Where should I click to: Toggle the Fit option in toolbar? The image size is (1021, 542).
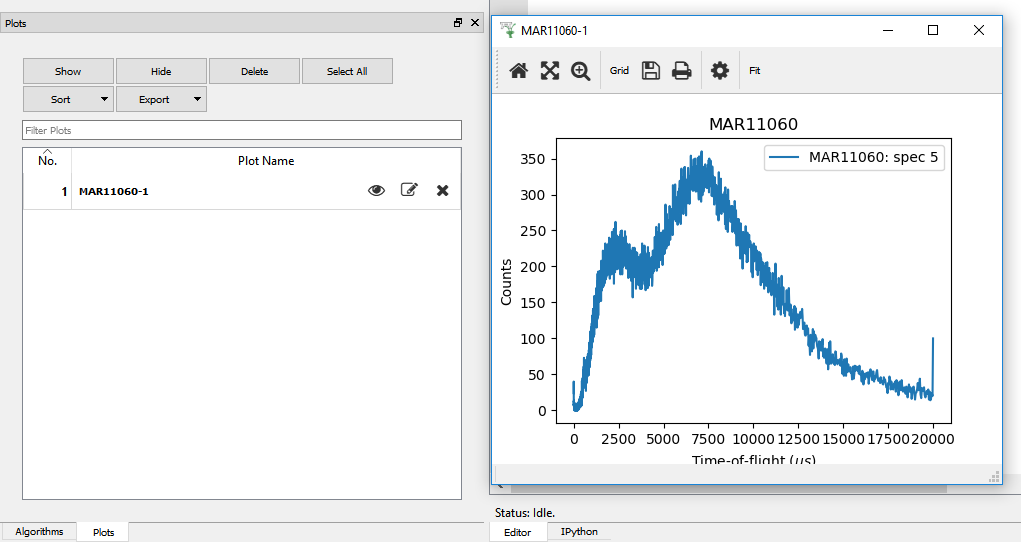(755, 71)
